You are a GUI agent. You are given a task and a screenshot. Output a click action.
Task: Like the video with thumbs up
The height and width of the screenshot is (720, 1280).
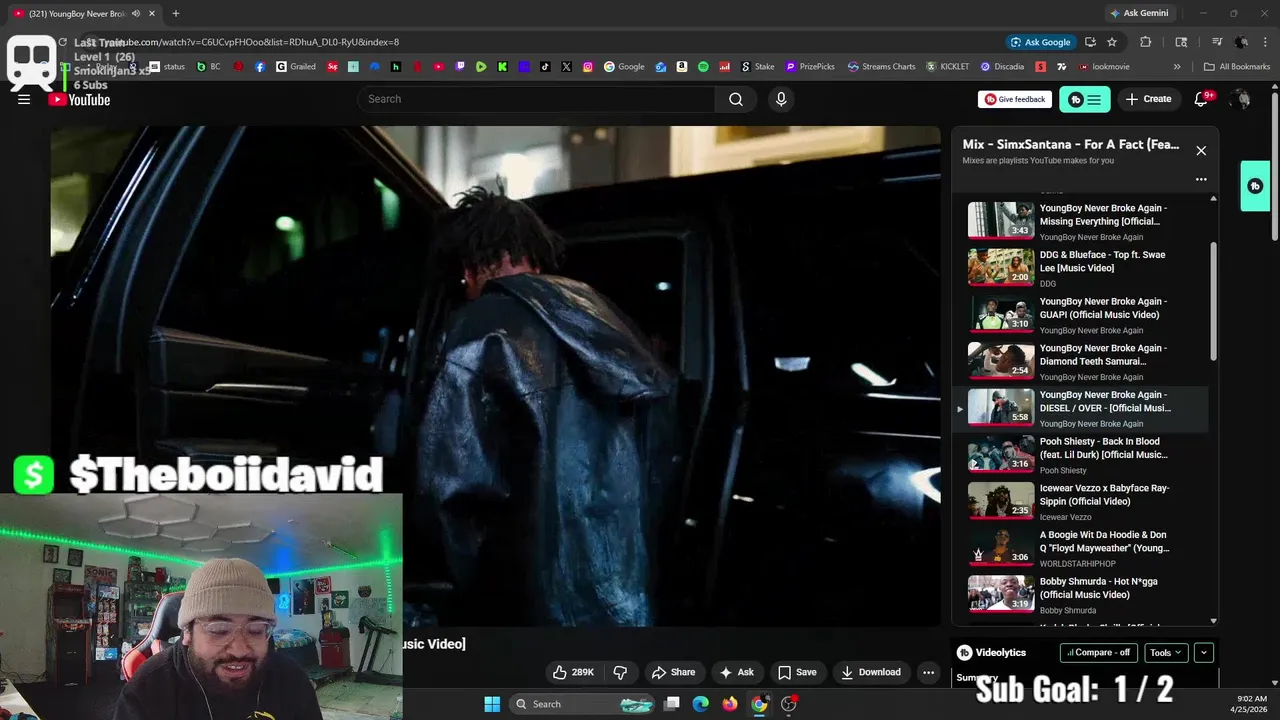click(574, 672)
